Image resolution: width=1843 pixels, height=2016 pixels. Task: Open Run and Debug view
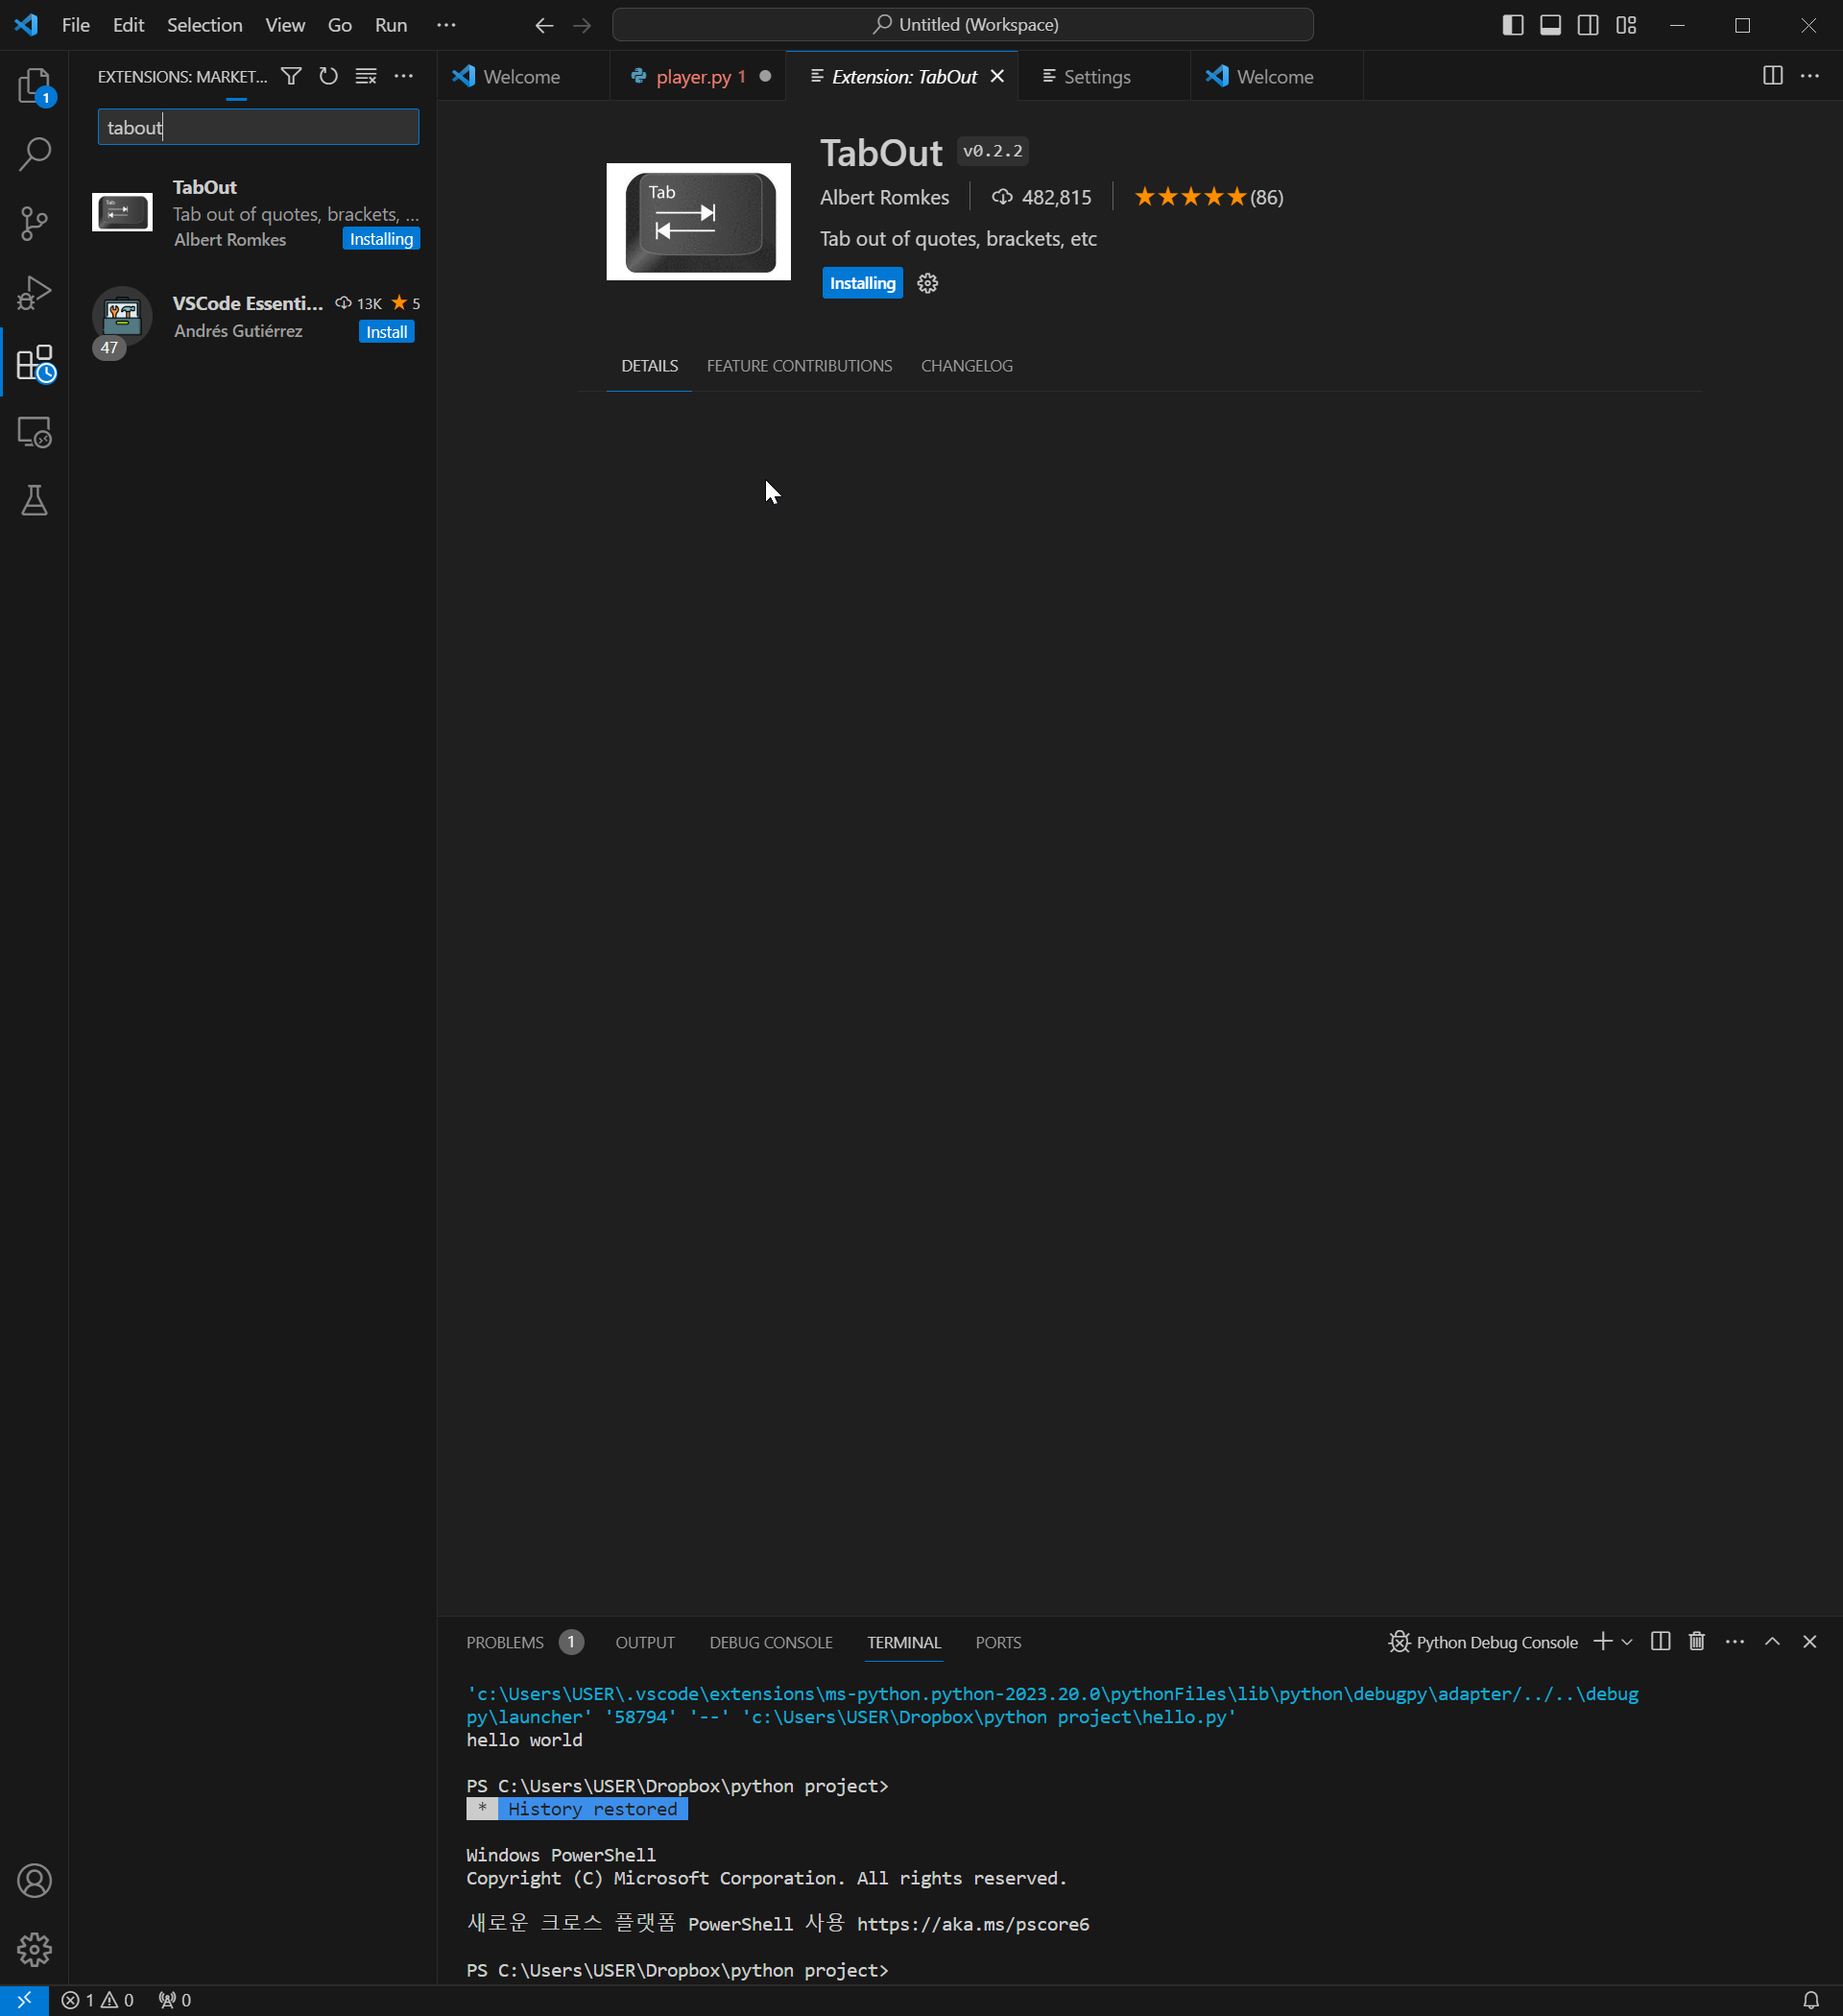35,293
